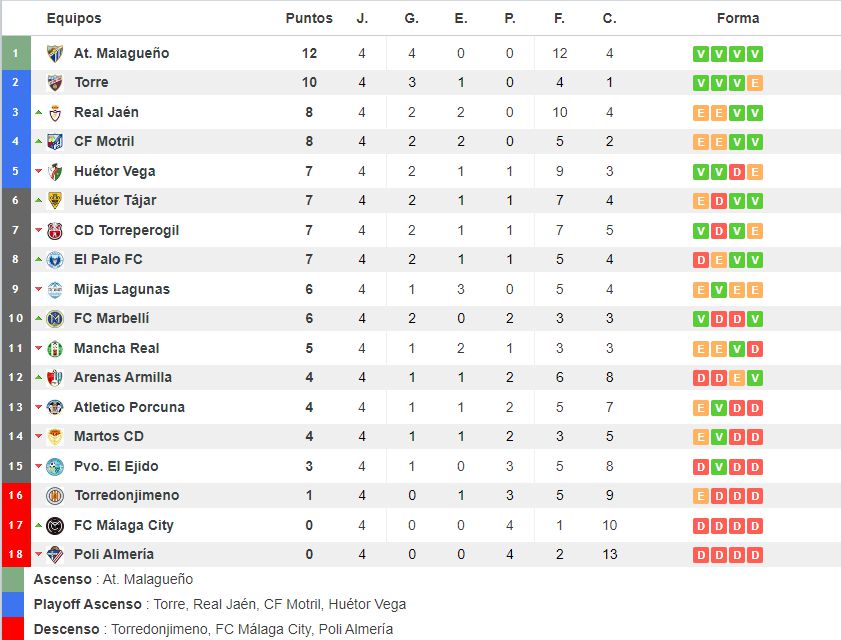Click the Poli Almería crest icon
Viewport: 841px width, 640px height.
point(55,555)
